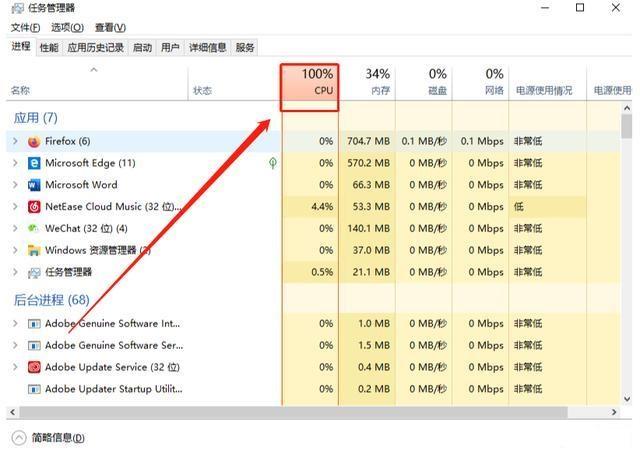Expand the WeChat (32 位) group
Viewport: 640px width, 455px height.
pos(16,228)
